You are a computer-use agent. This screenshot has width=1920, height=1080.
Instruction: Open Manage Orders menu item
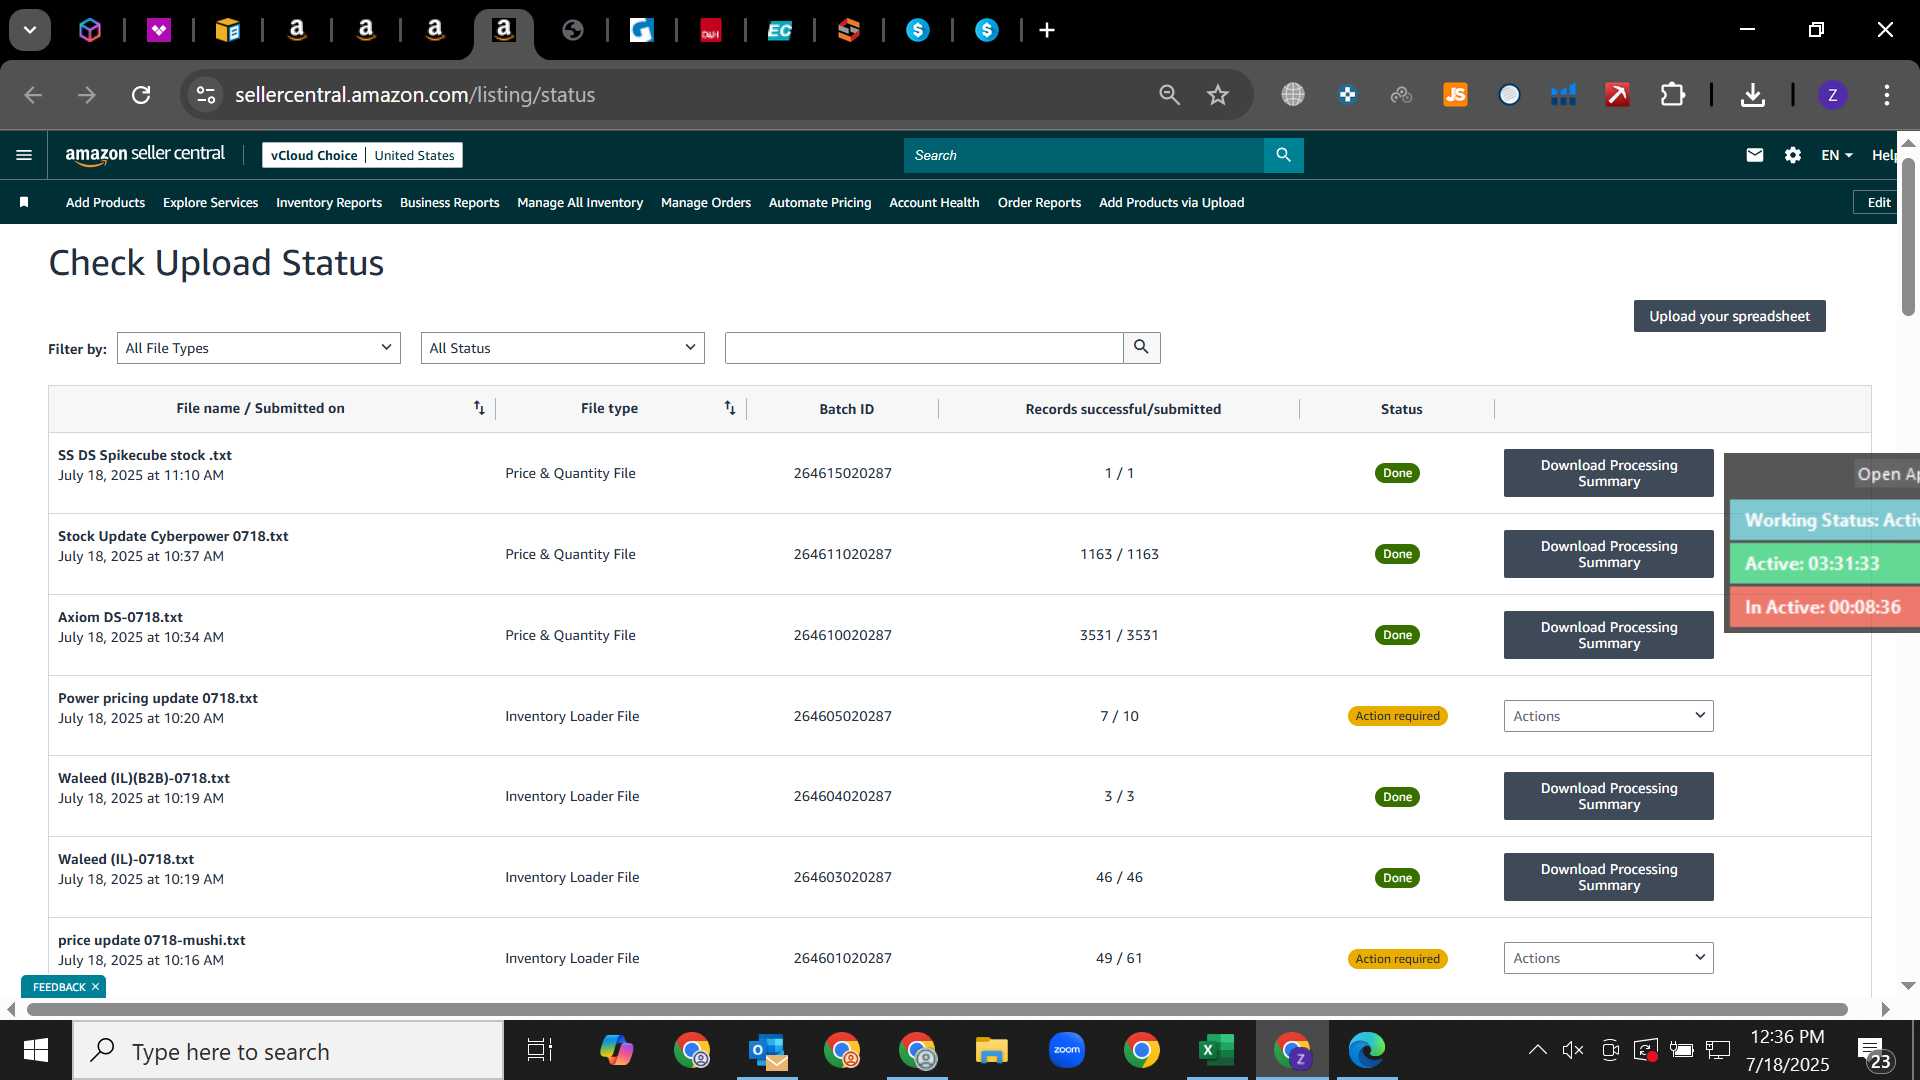[706, 202]
